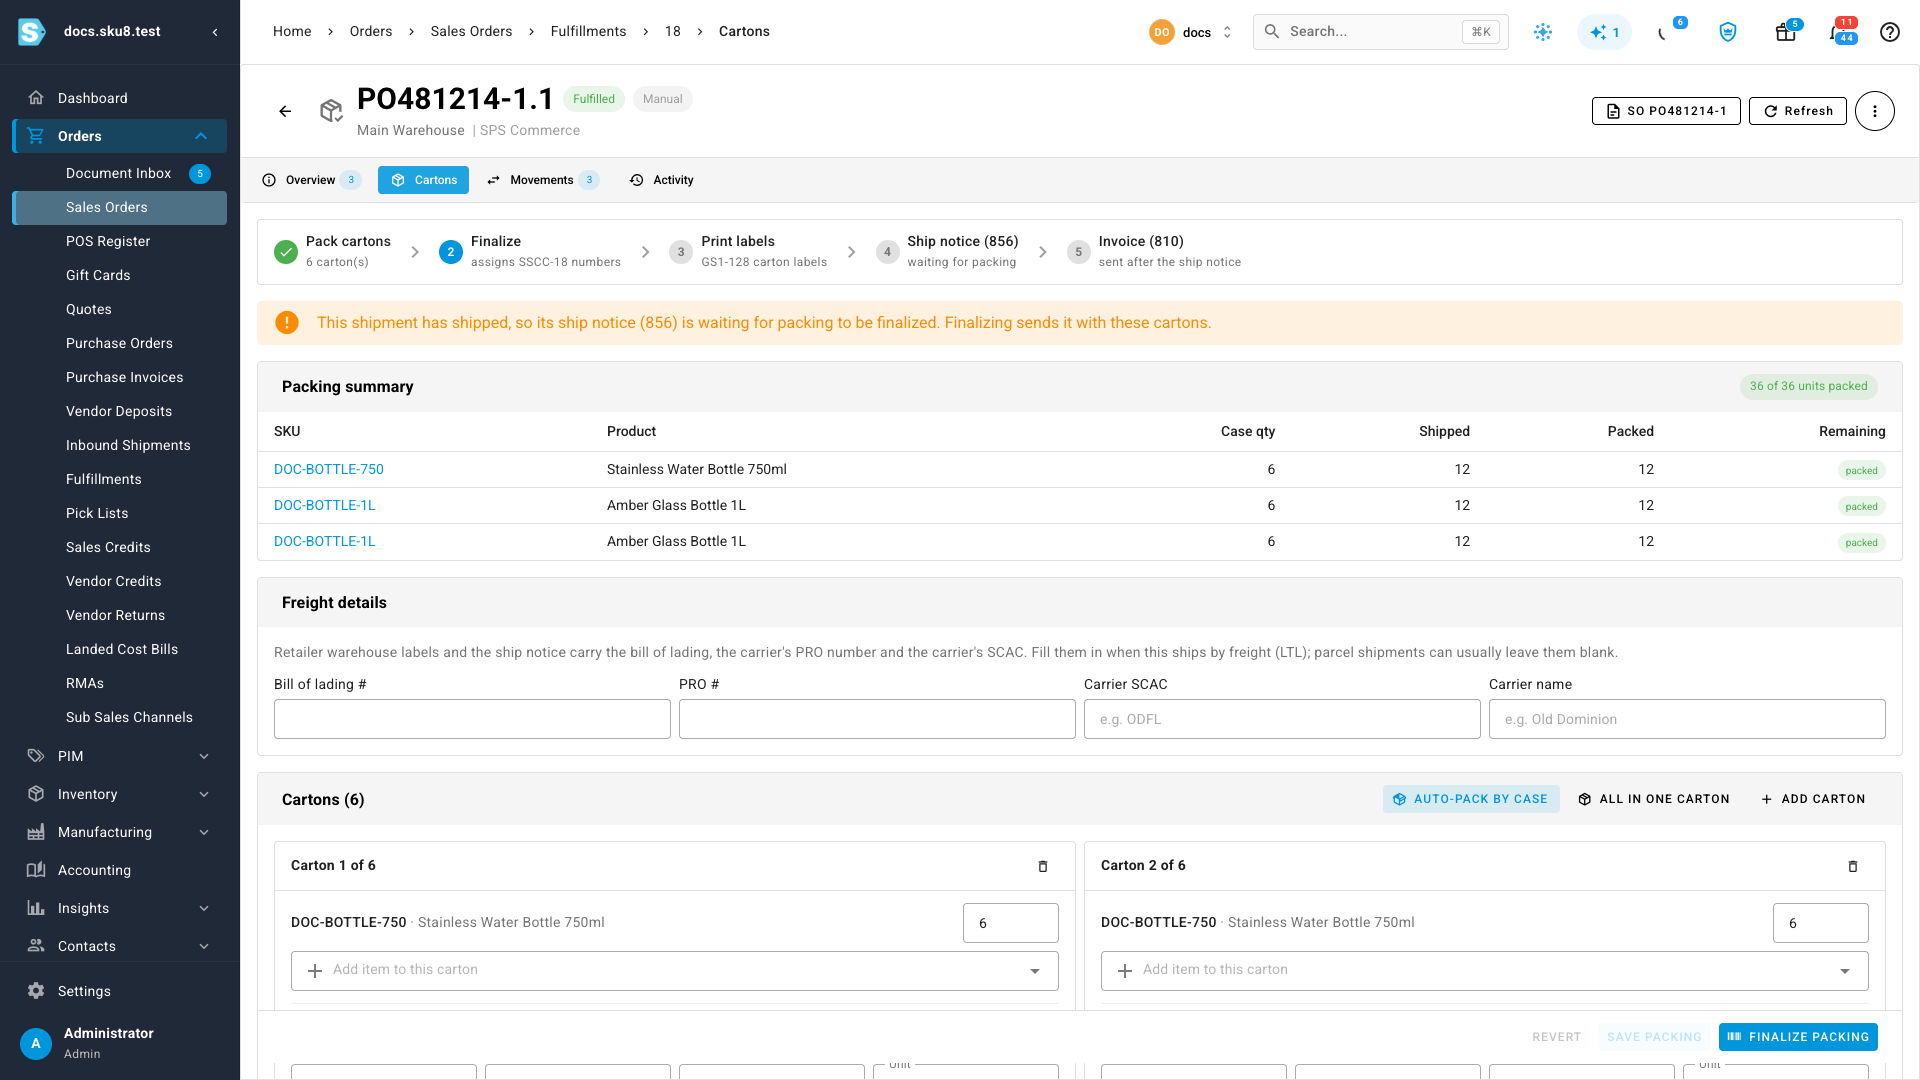
Task: Open the AI sparkle assistant button
Action: (1604, 32)
